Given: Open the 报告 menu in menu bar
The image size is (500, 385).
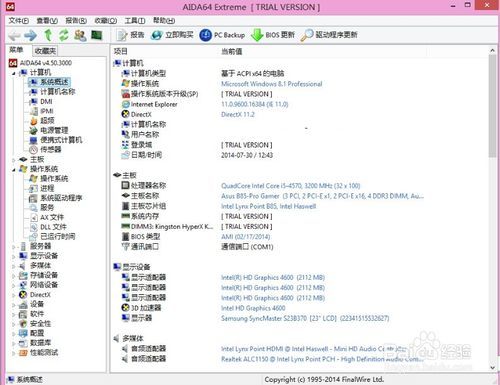Looking at the screenshot, I should 76,21.
